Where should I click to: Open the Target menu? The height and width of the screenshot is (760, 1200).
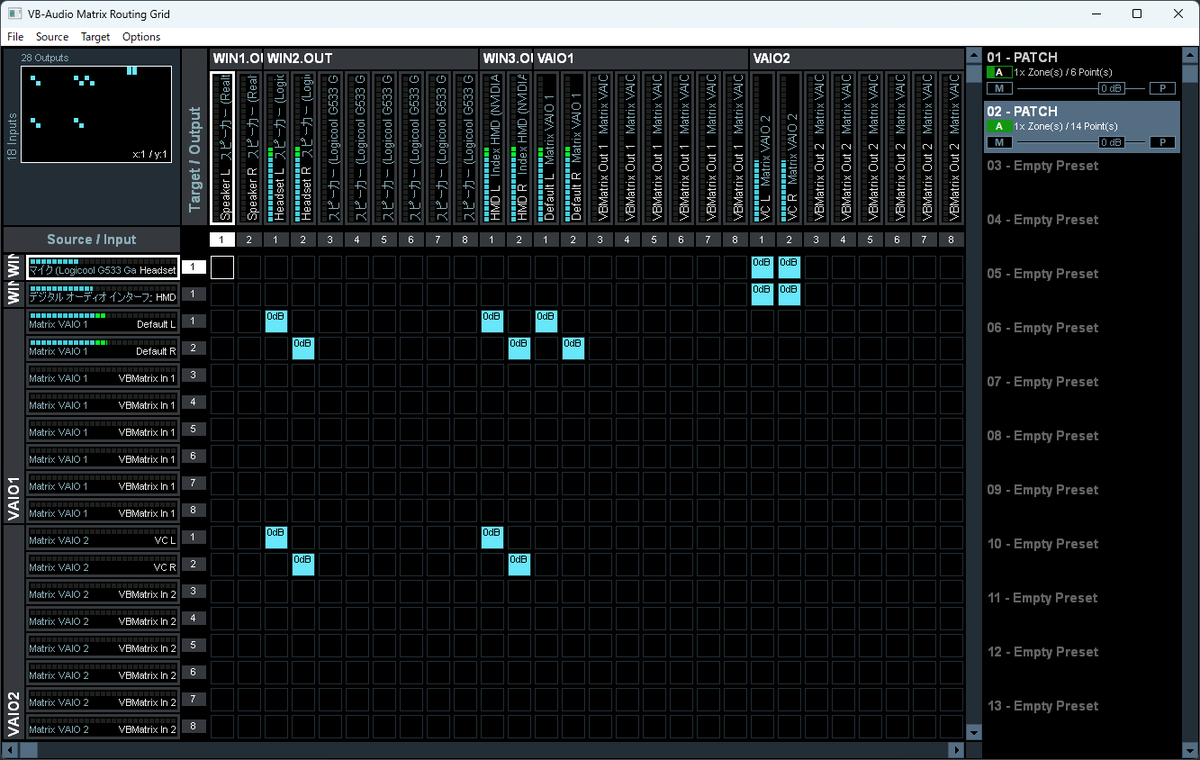click(x=96, y=37)
